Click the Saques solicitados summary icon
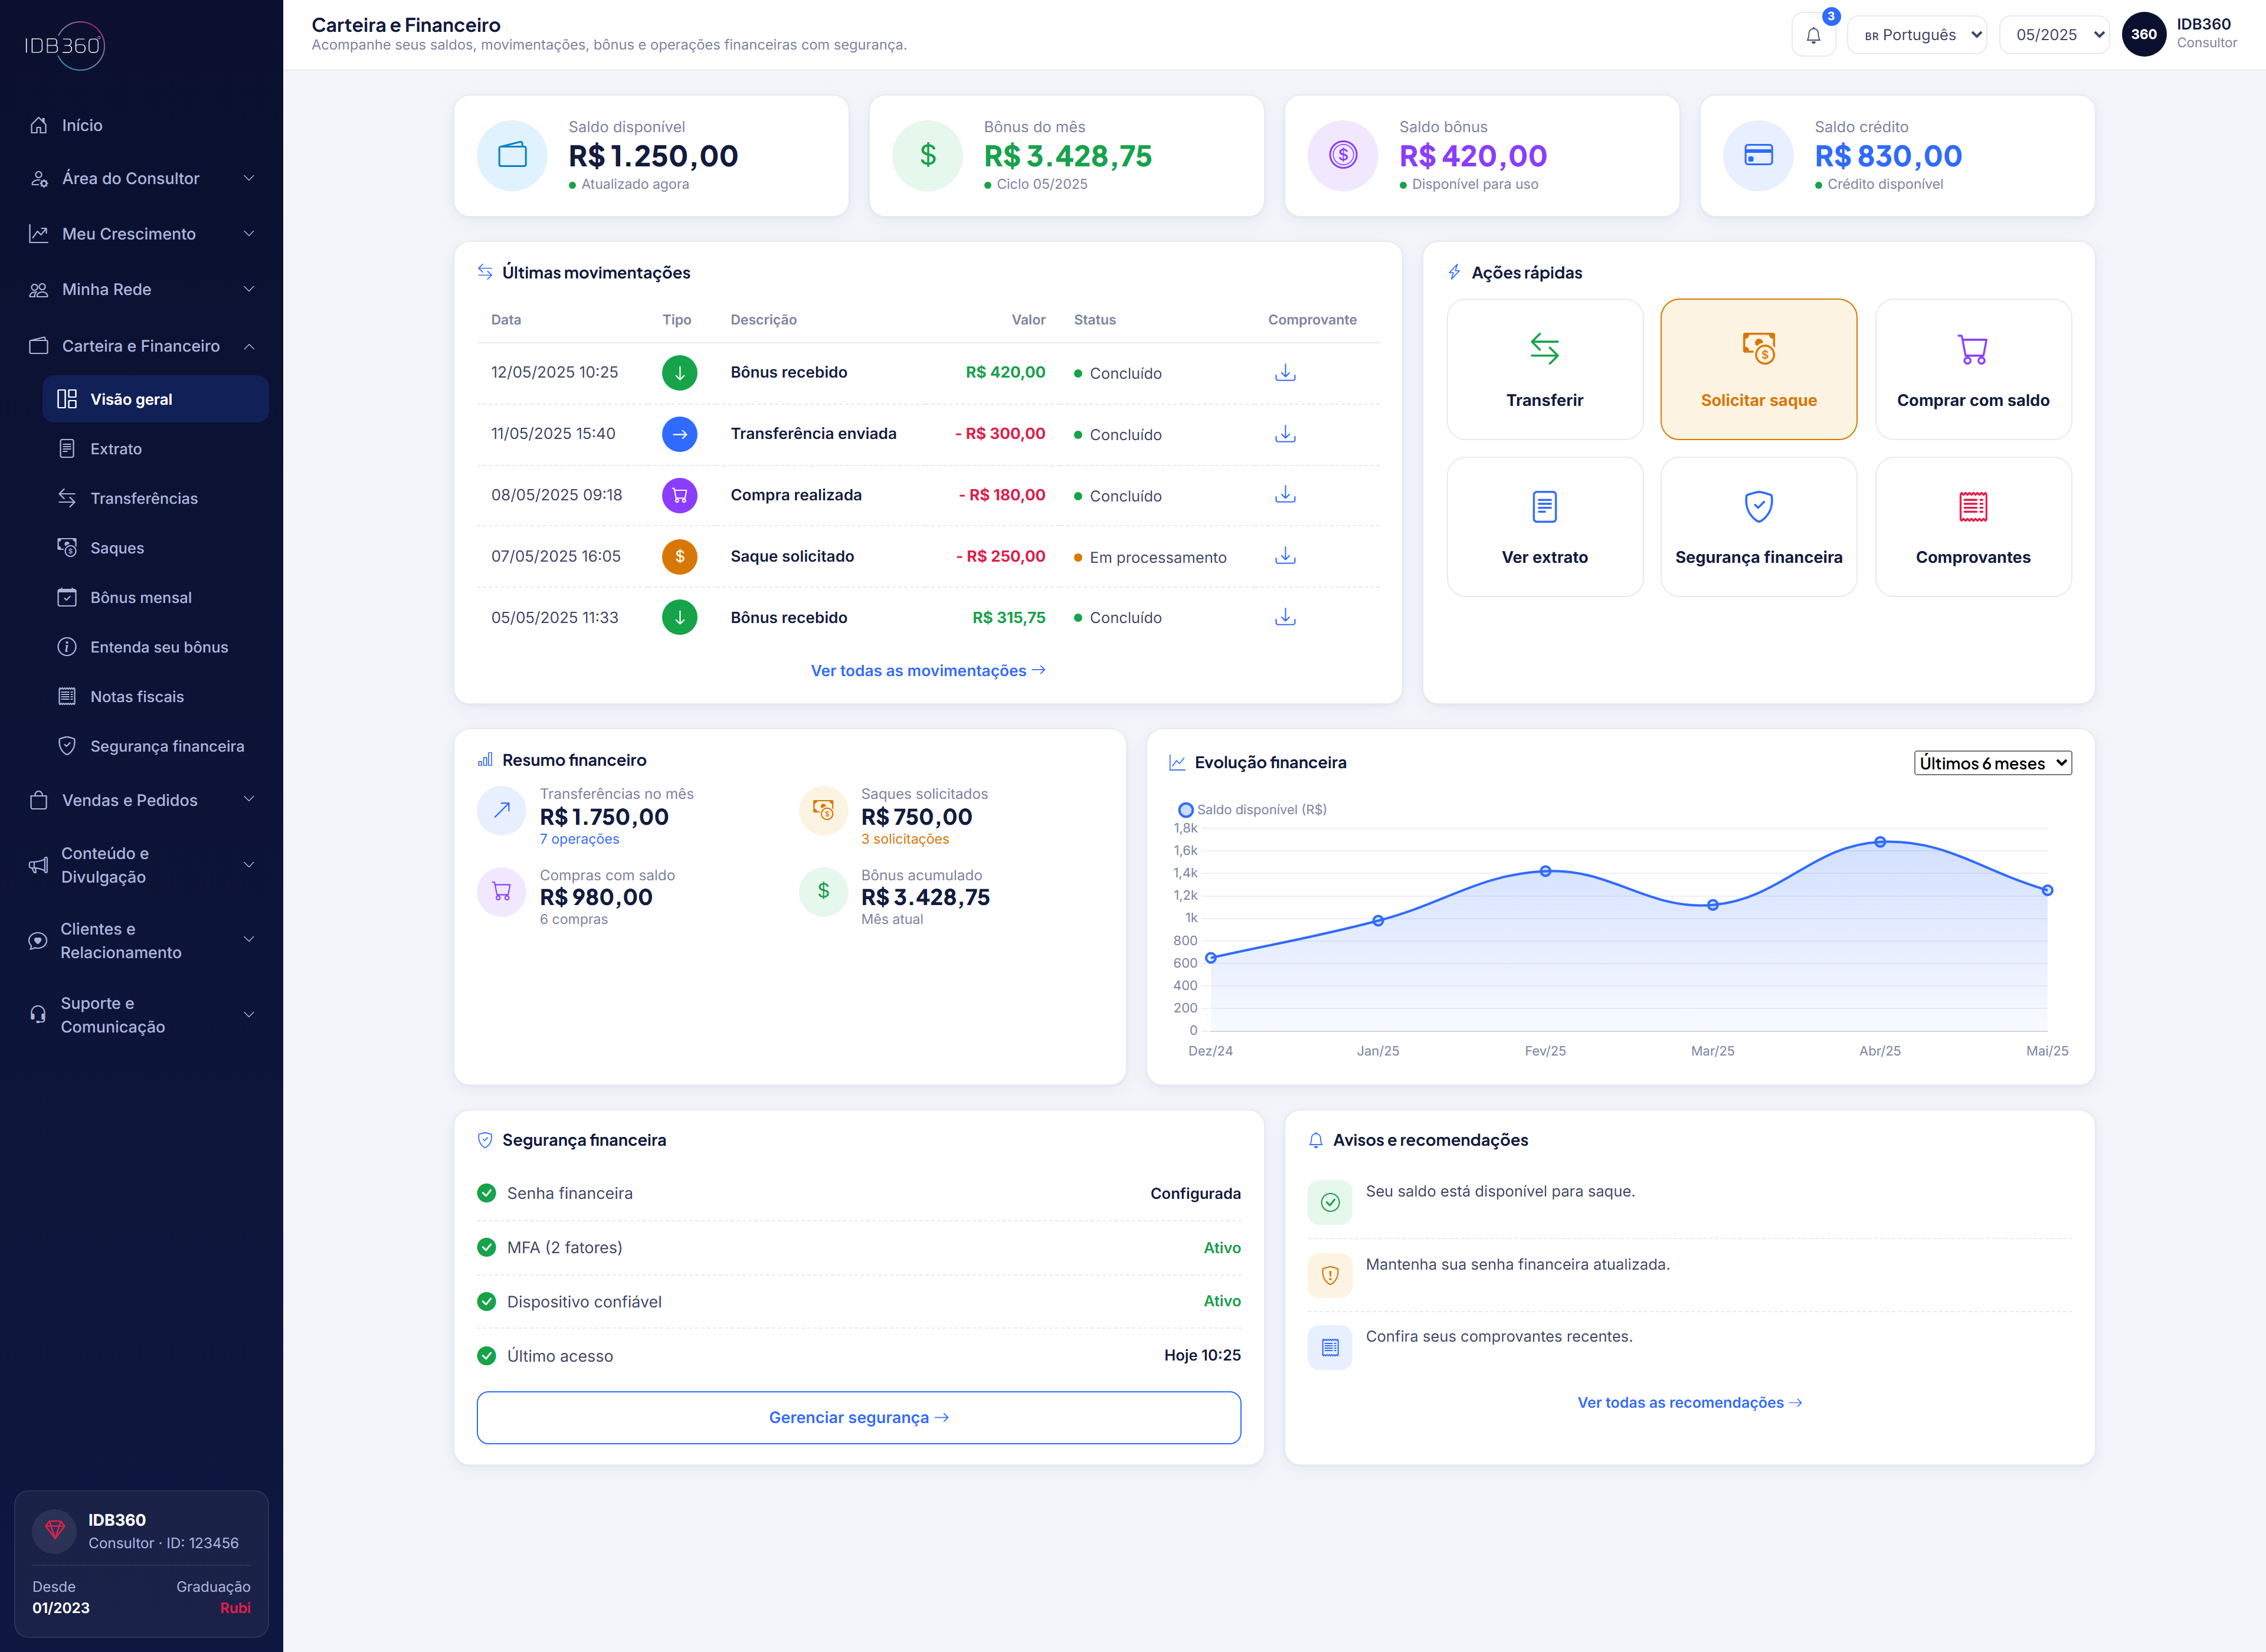Image resolution: width=2266 pixels, height=1652 pixels. coord(823,810)
